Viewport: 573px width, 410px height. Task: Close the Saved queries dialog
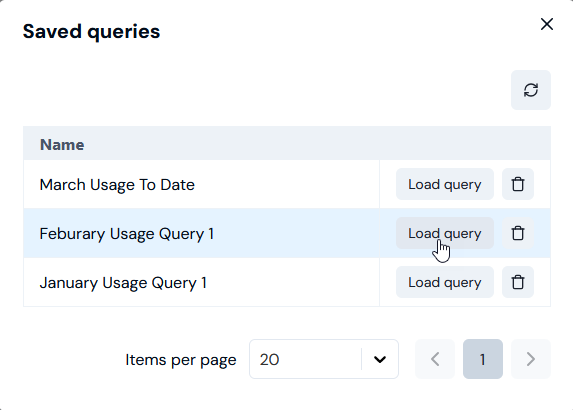547,24
